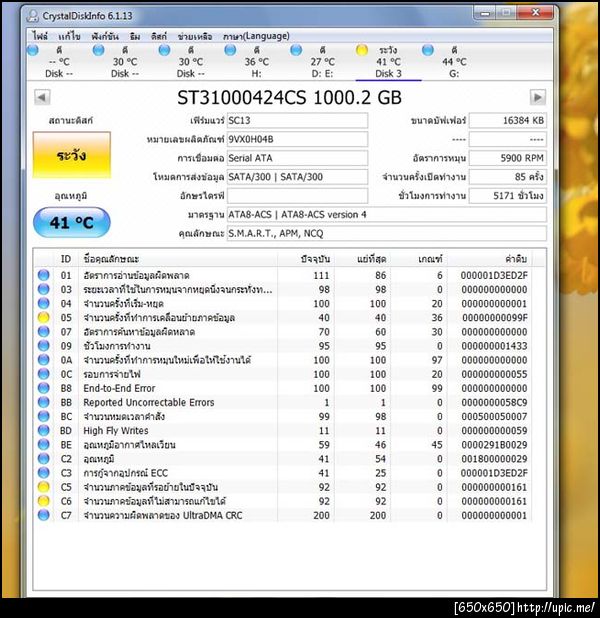Image resolution: width=600 pixels, height=618 pixels.
Task: Open the ธีม (Theme) menu
Action: pos(135,36)
